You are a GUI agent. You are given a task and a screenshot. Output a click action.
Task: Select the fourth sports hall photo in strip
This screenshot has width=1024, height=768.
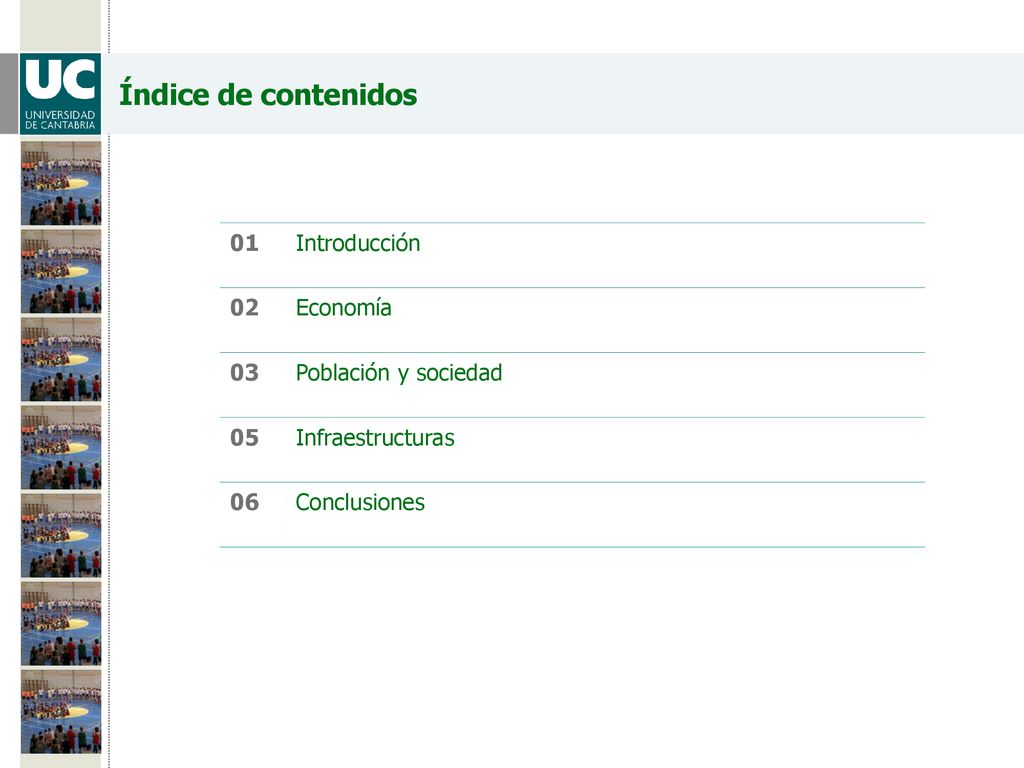tap(61, 447)
